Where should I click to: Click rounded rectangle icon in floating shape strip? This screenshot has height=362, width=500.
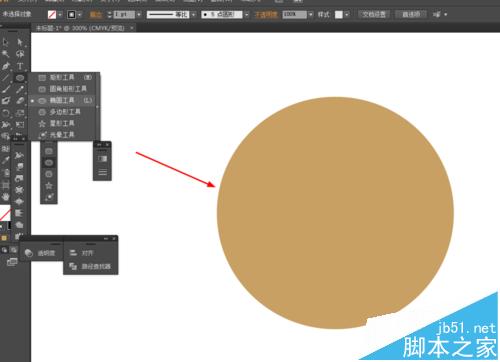click(49, 151)
